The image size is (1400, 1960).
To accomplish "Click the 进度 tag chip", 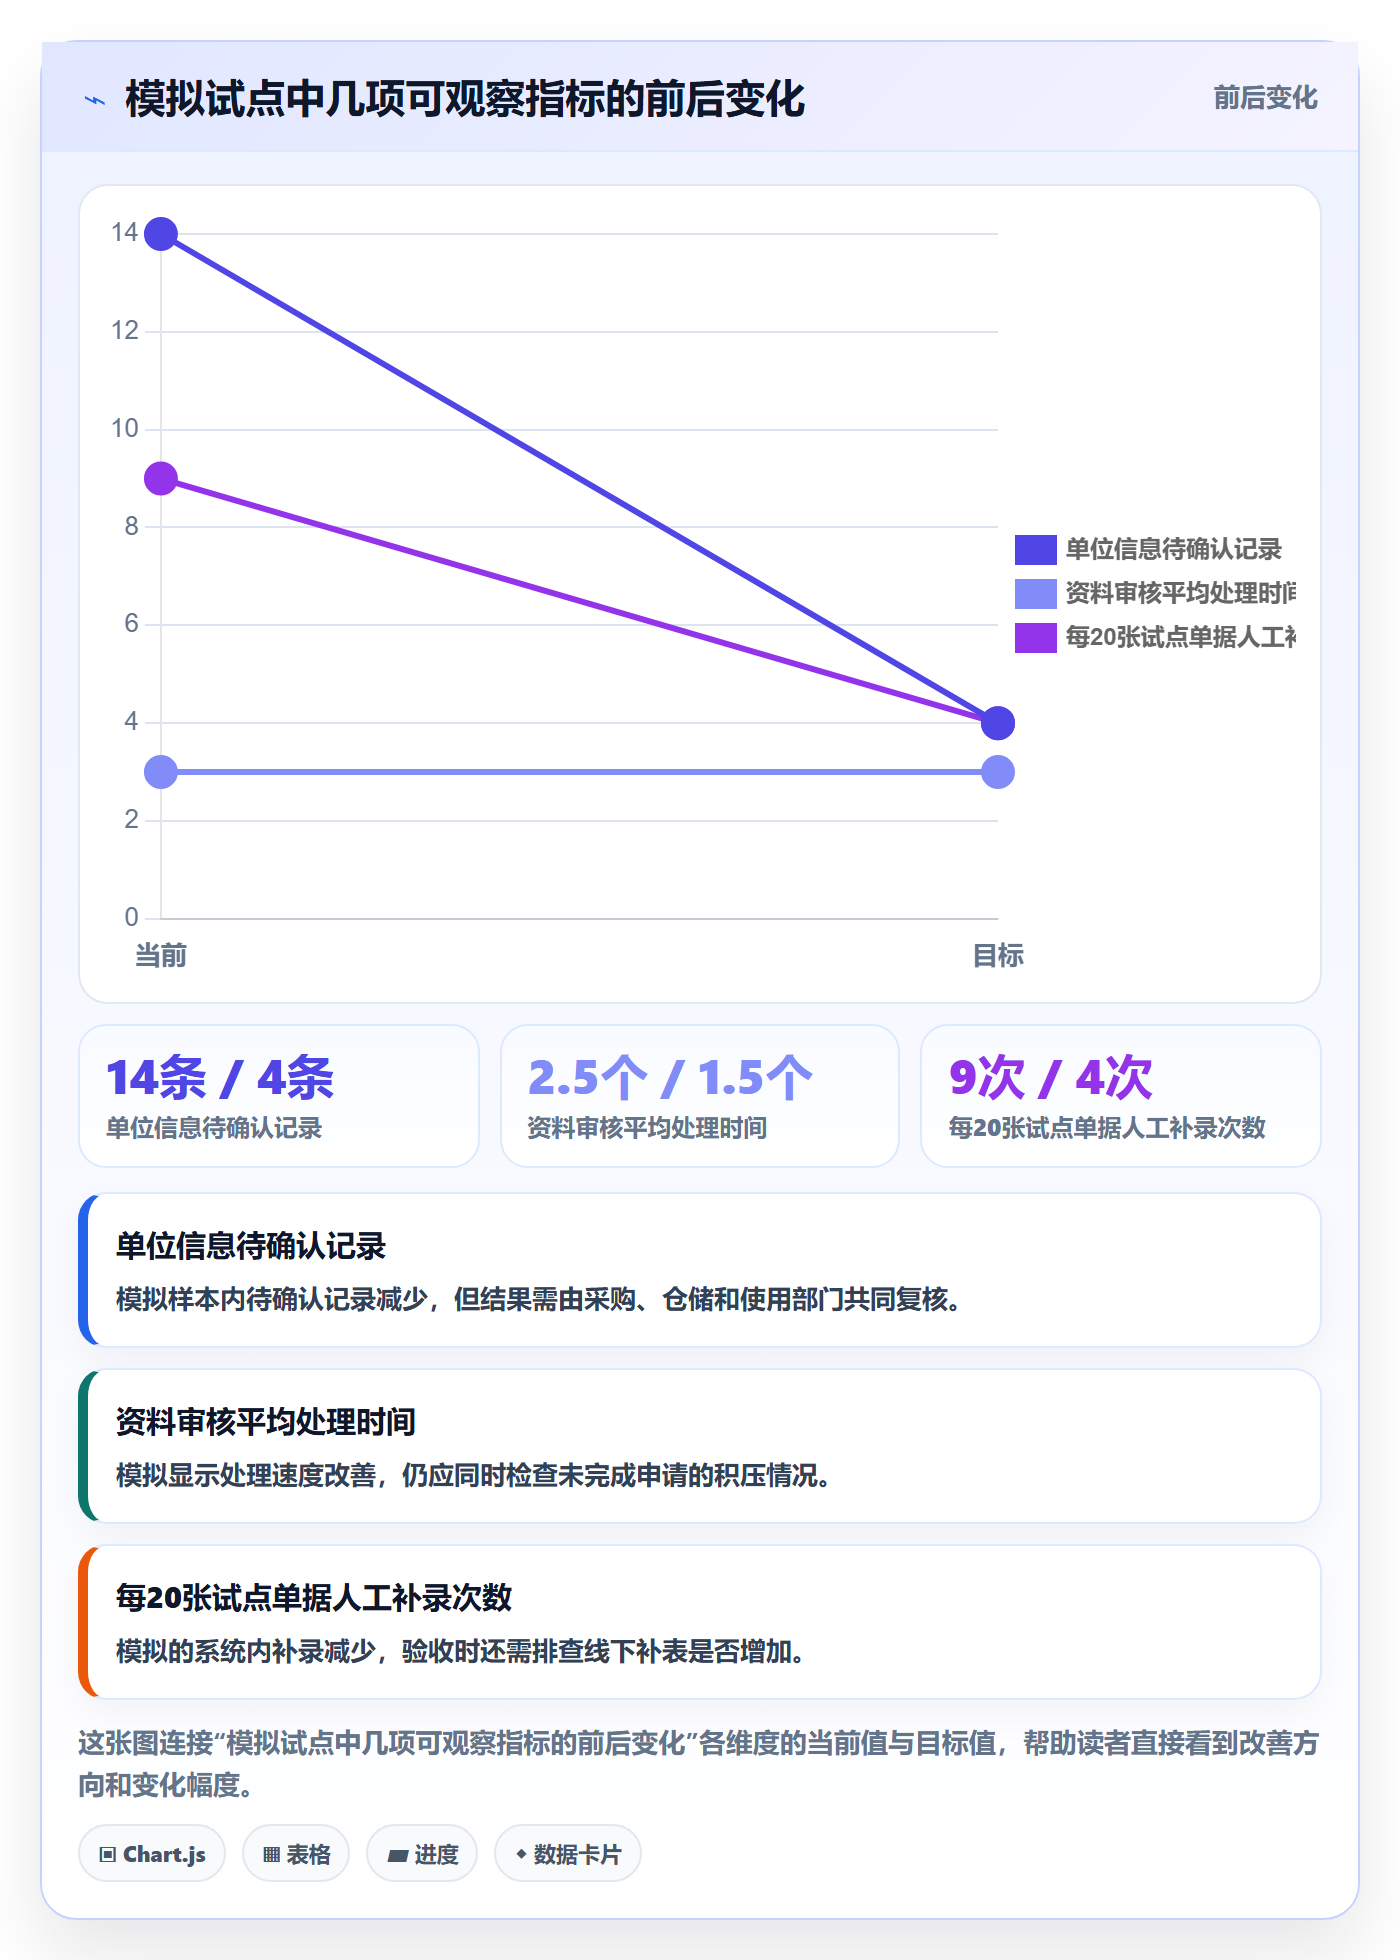I will pos(422,1854).
